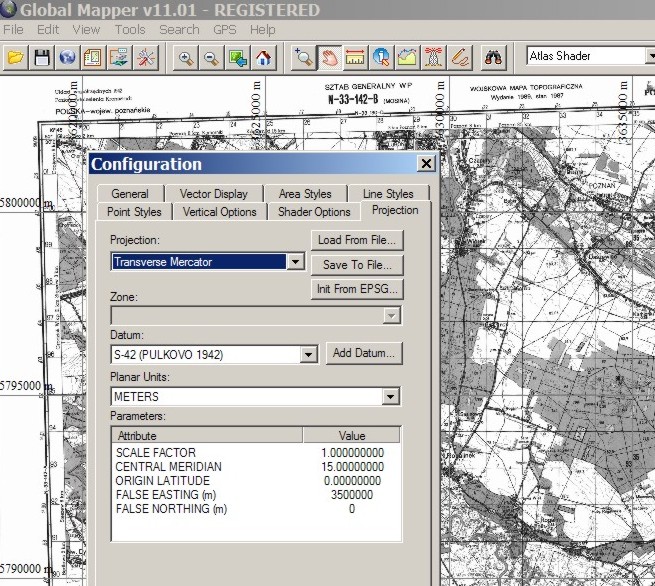Click the zoom in magnifier icon

(x=185, y=58)
